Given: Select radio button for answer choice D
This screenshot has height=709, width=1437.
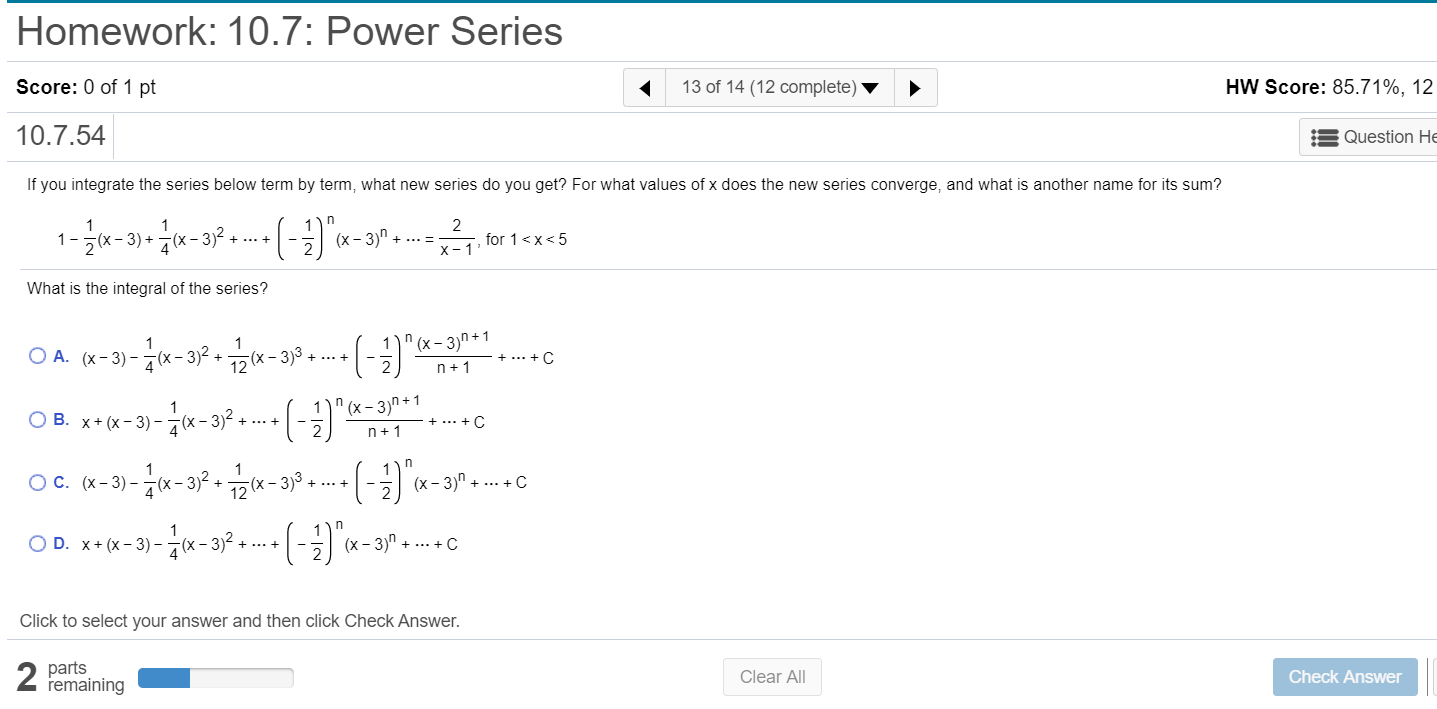Looking at the screenshot, I should pyautogui.click(x=37, y=543).
